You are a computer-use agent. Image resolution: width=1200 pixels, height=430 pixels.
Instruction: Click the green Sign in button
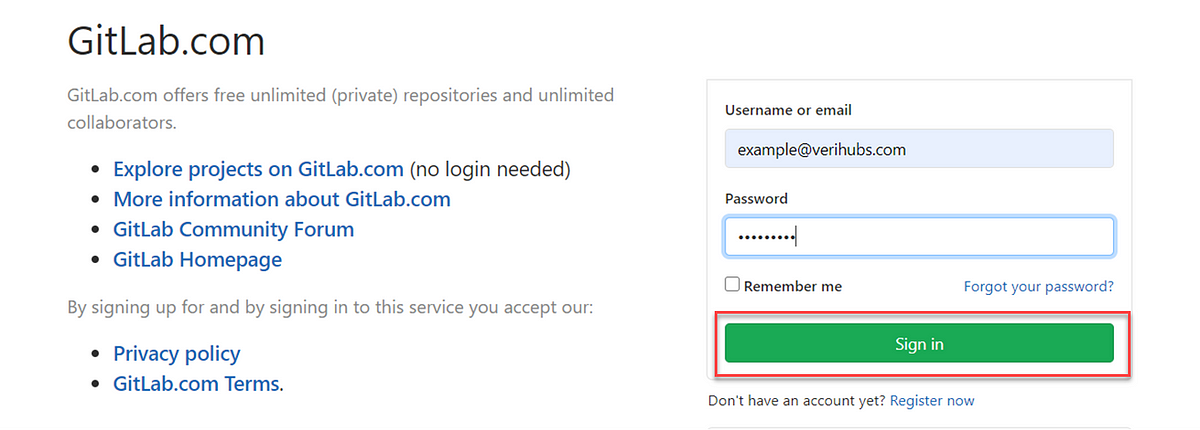pos(919,343)
